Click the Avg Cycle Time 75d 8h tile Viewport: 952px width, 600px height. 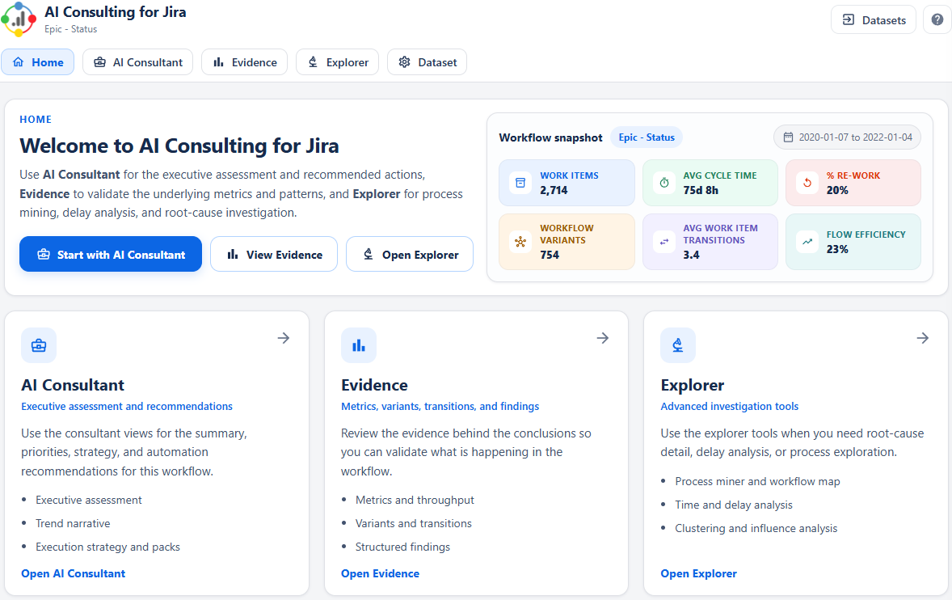coord(710,183)
